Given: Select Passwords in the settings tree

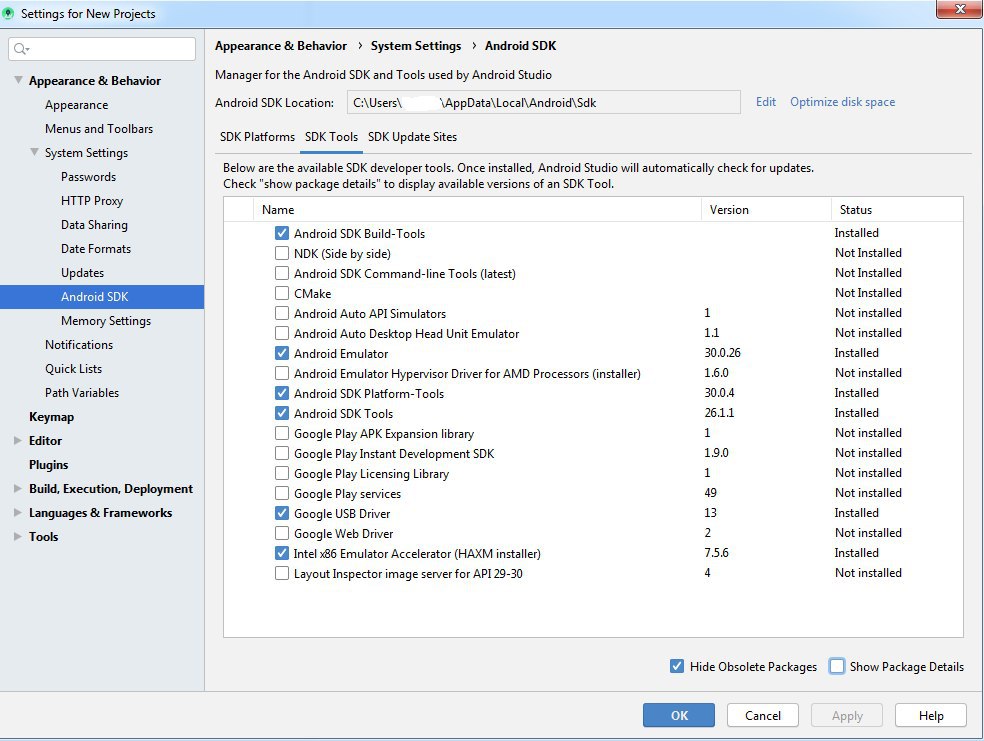Looking at the screenshot, I should pos(88,177).
